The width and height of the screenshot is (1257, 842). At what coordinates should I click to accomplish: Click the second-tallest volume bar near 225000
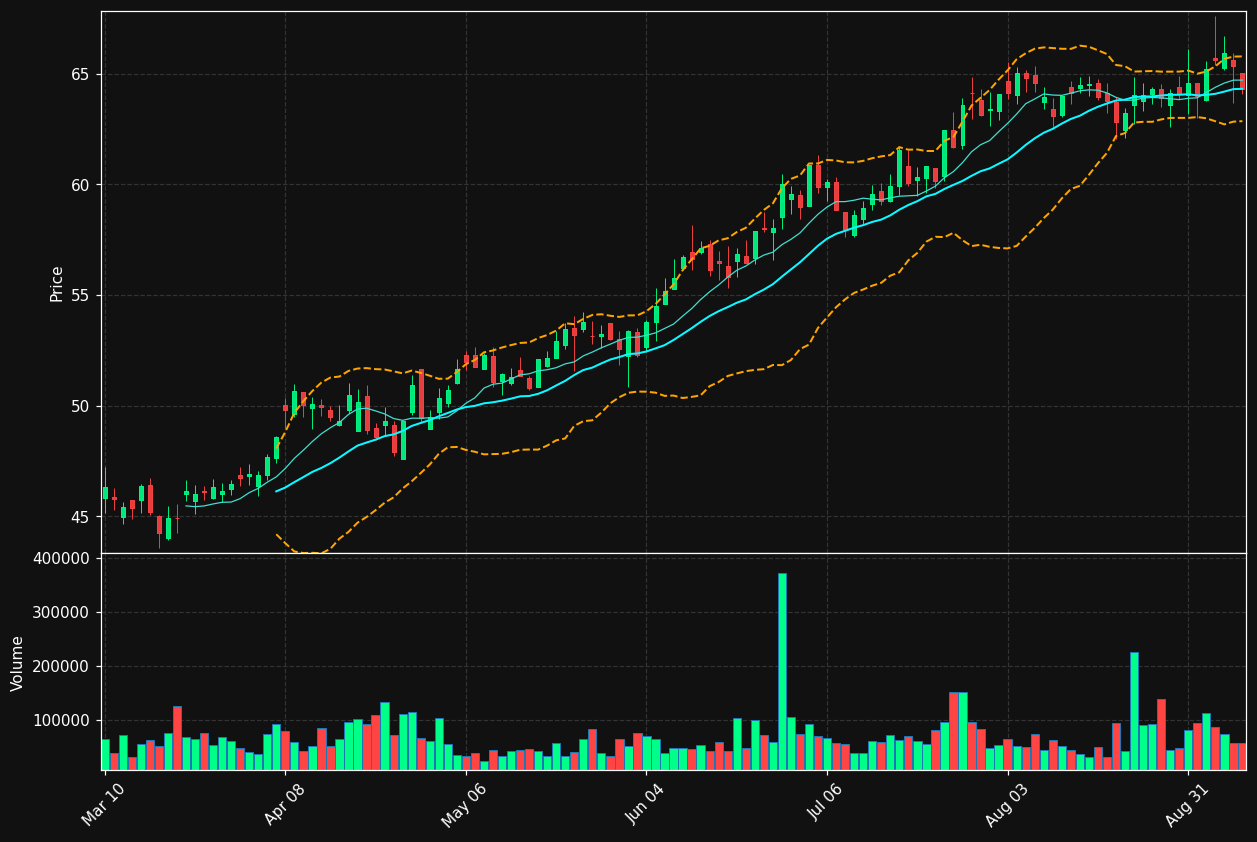1134,711
